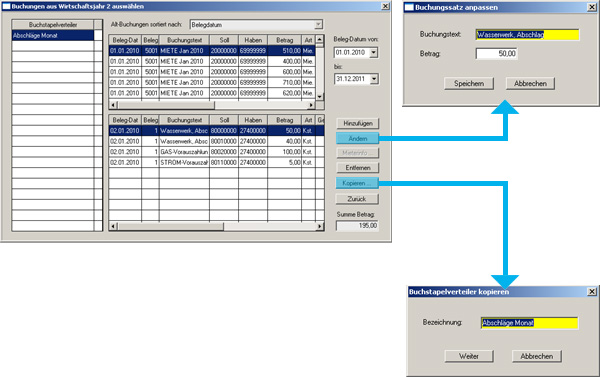Click the Hinzufügen button
The image size is (600, 377).
tap(357, 123)
